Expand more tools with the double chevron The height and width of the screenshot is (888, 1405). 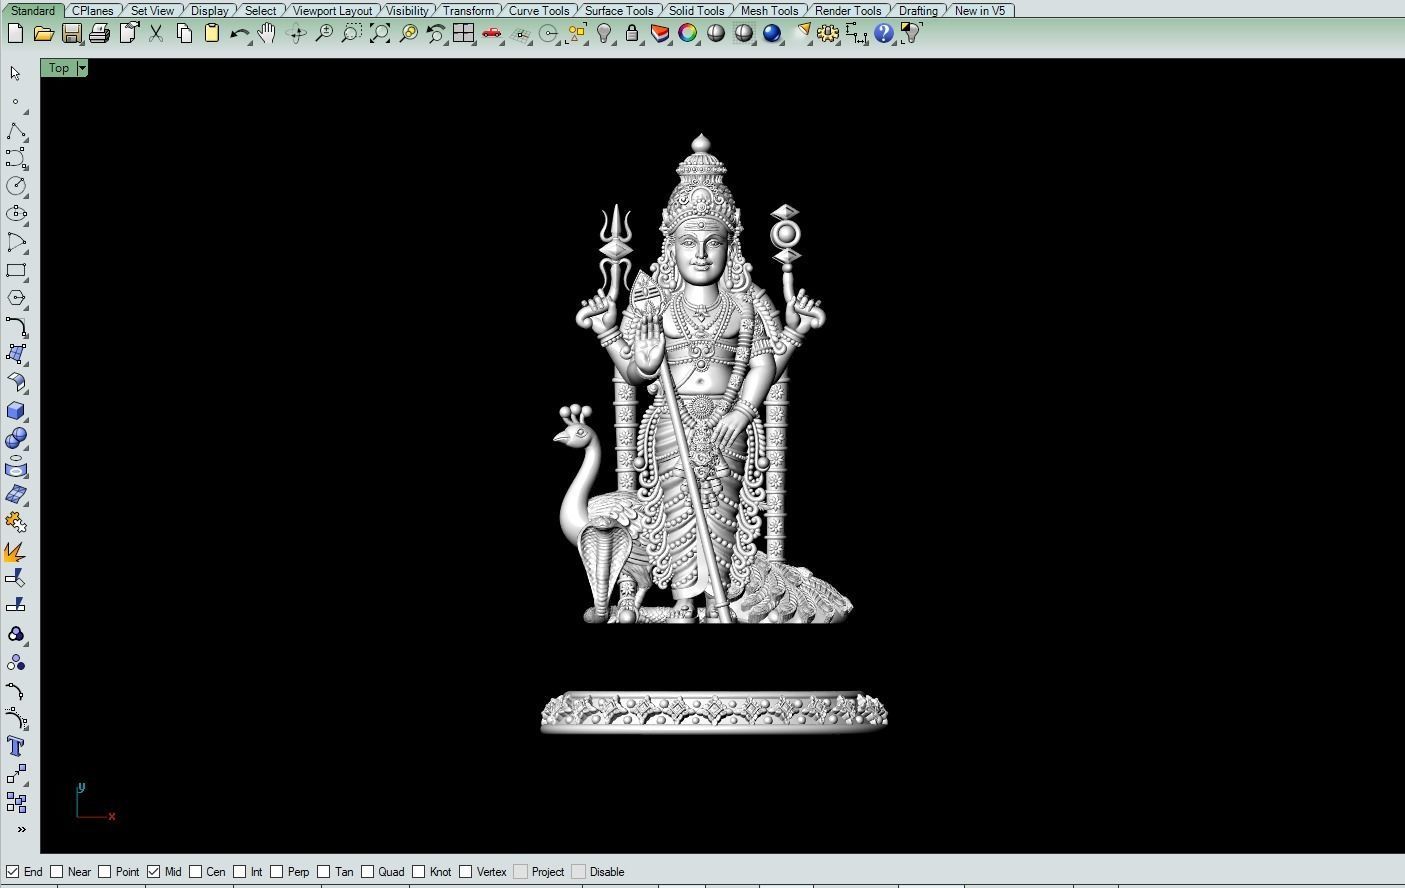point(21,829)
